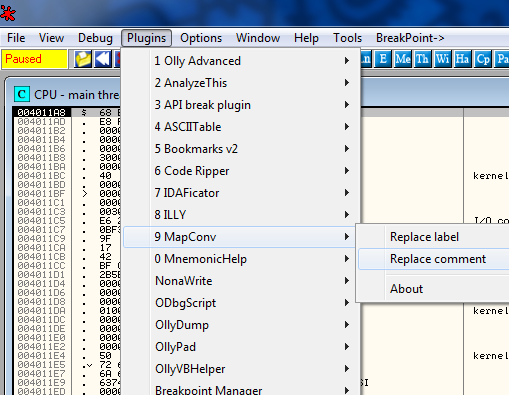Click the Open file folder icon

(x=83, y=59)
